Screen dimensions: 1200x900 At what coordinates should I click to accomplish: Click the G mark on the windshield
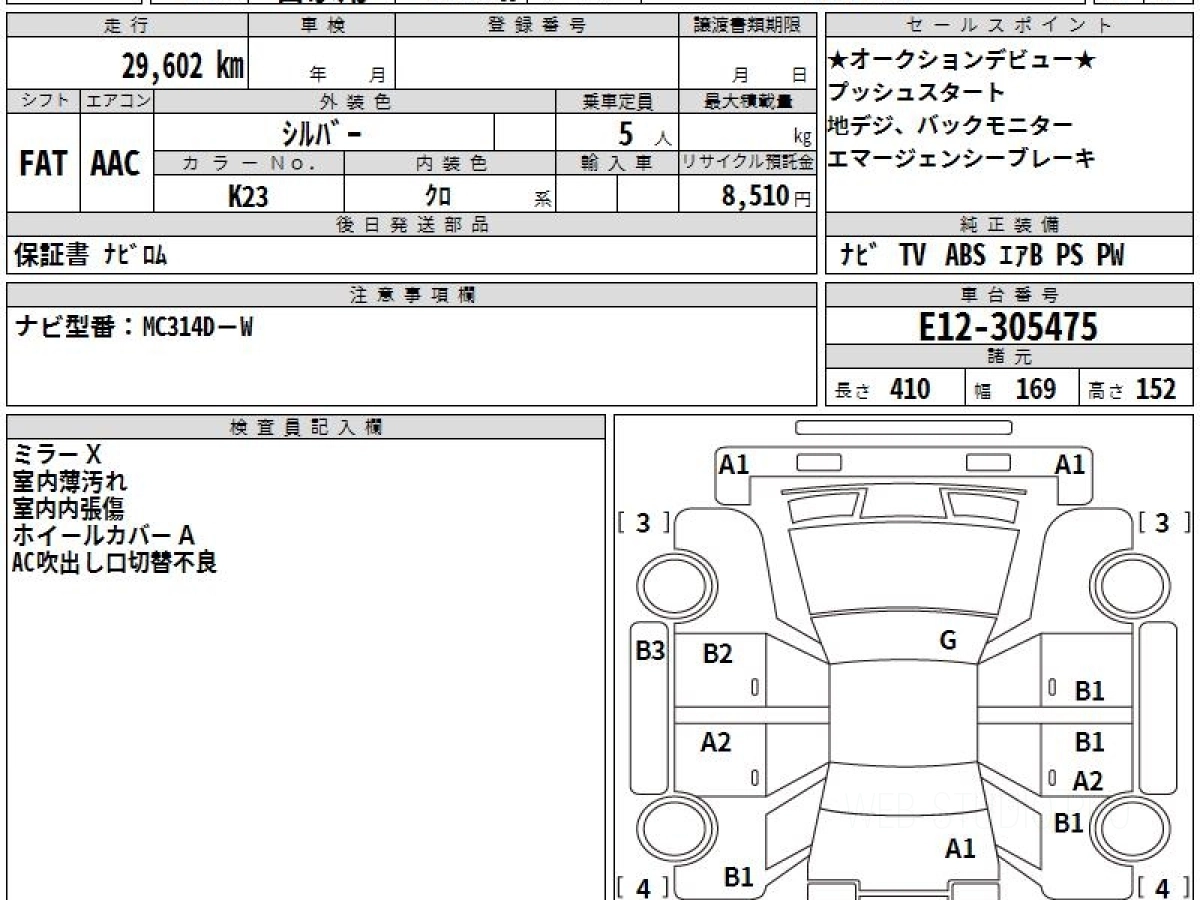point(947,641)
